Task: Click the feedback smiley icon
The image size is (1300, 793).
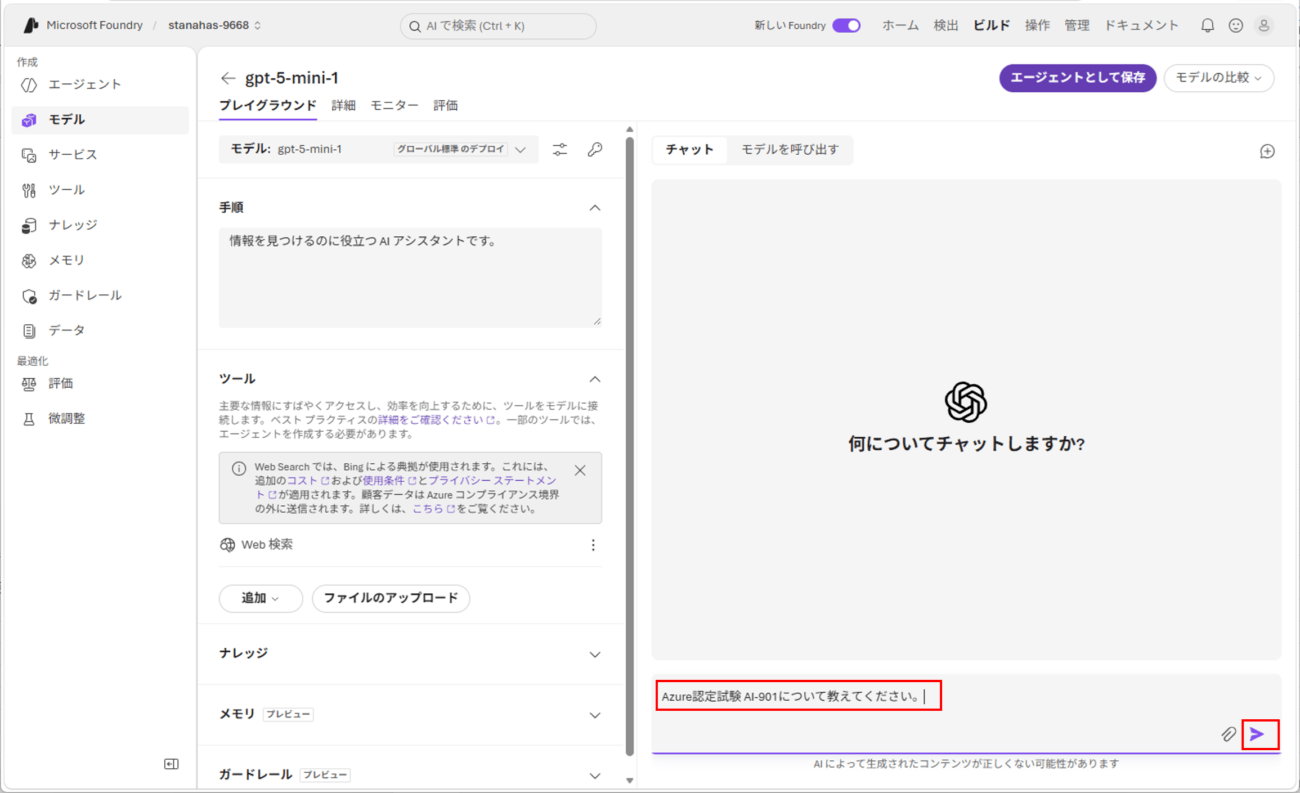Action: 1236,26
